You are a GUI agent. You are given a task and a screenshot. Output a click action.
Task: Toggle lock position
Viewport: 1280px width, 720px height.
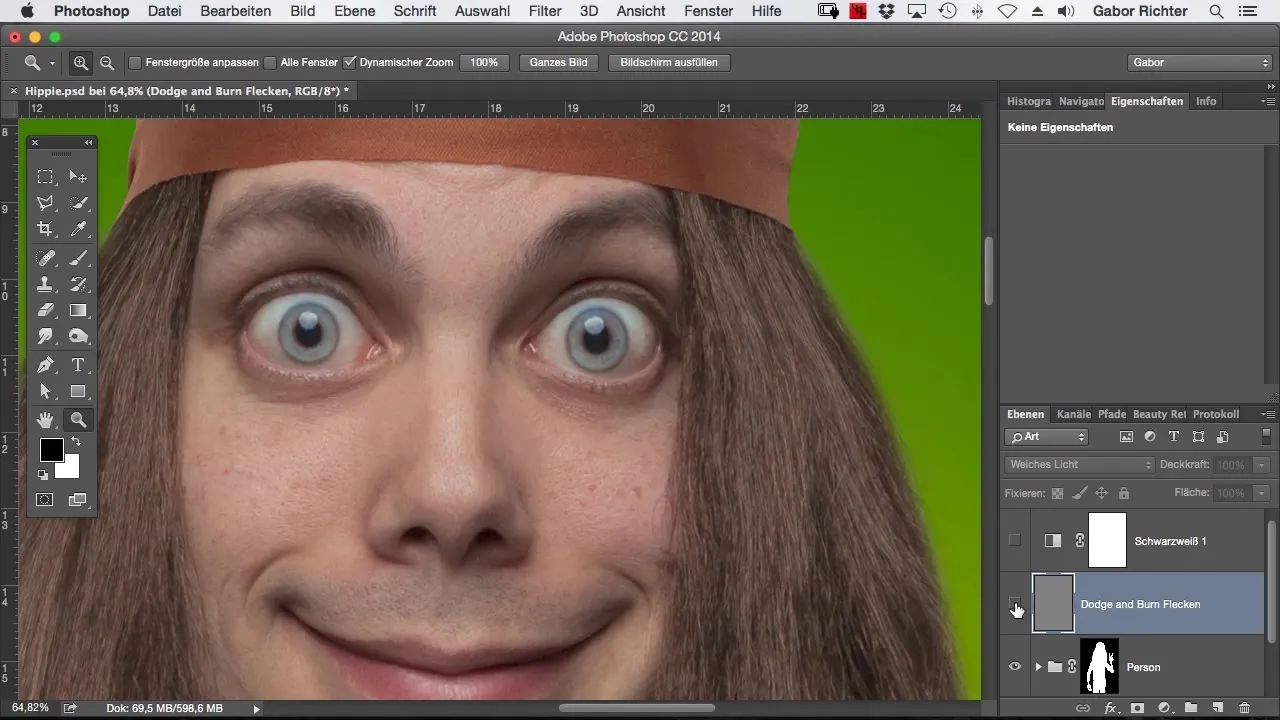tap(1101, 493)
